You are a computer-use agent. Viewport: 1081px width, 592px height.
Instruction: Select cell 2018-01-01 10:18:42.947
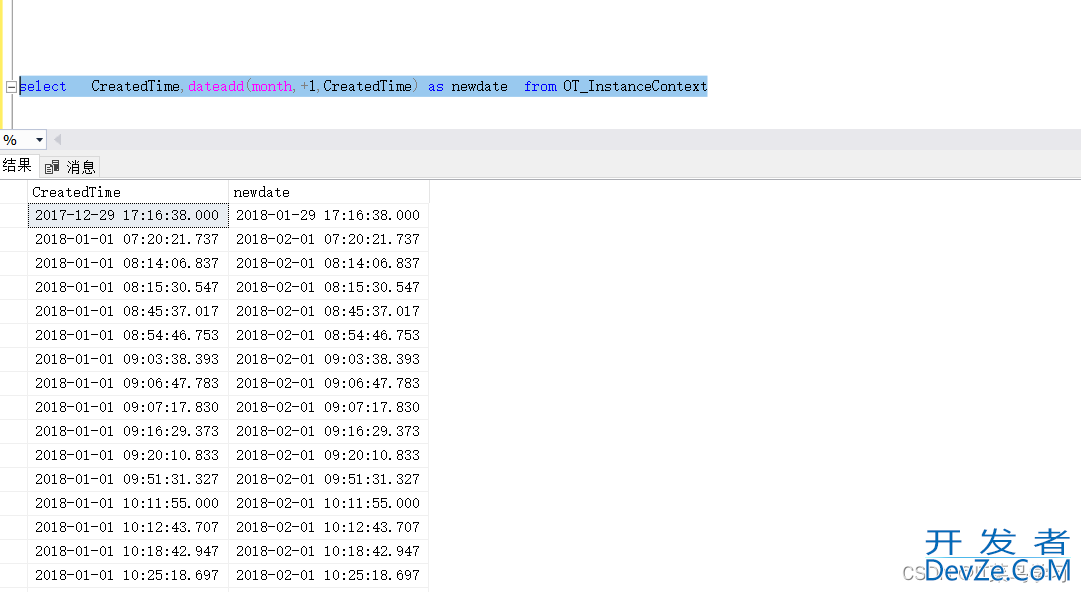point(128,551)
